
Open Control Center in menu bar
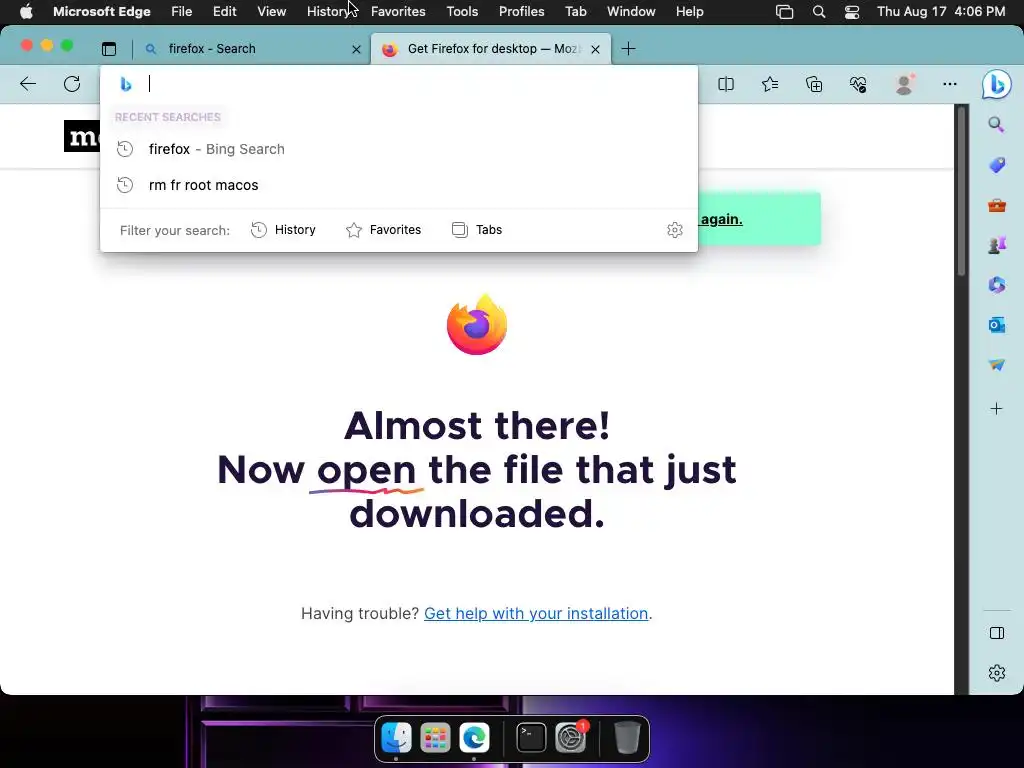click(x=852, y=12)
